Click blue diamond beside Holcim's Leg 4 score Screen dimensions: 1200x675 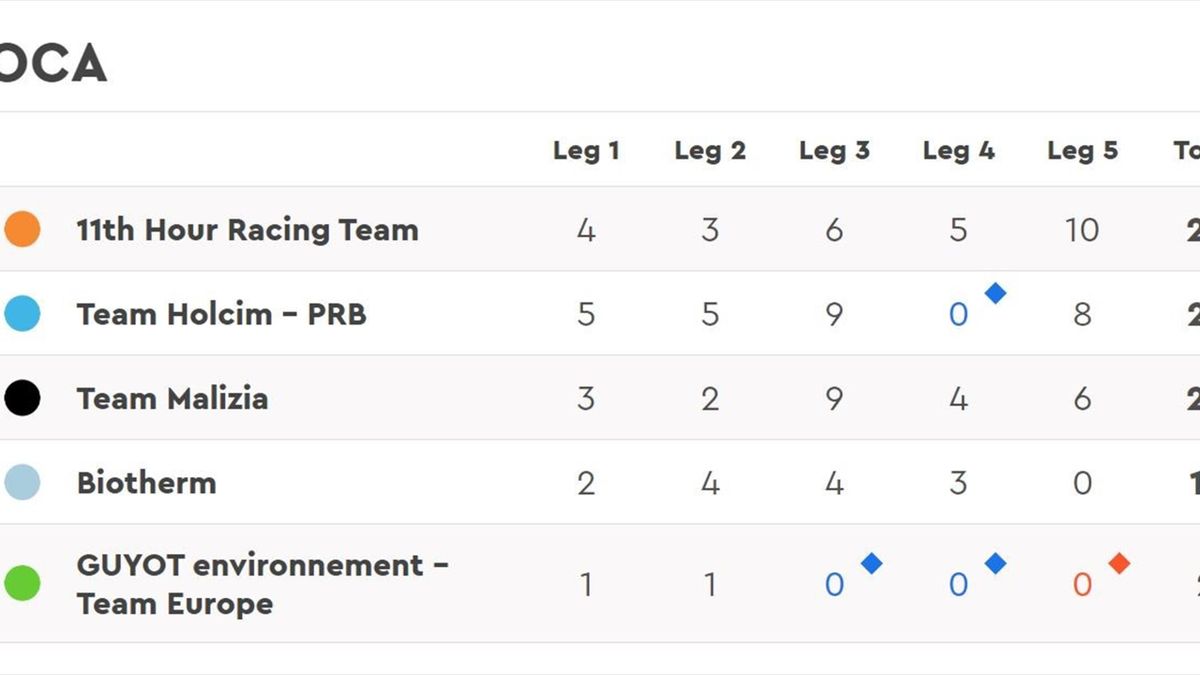pos(995,293)
